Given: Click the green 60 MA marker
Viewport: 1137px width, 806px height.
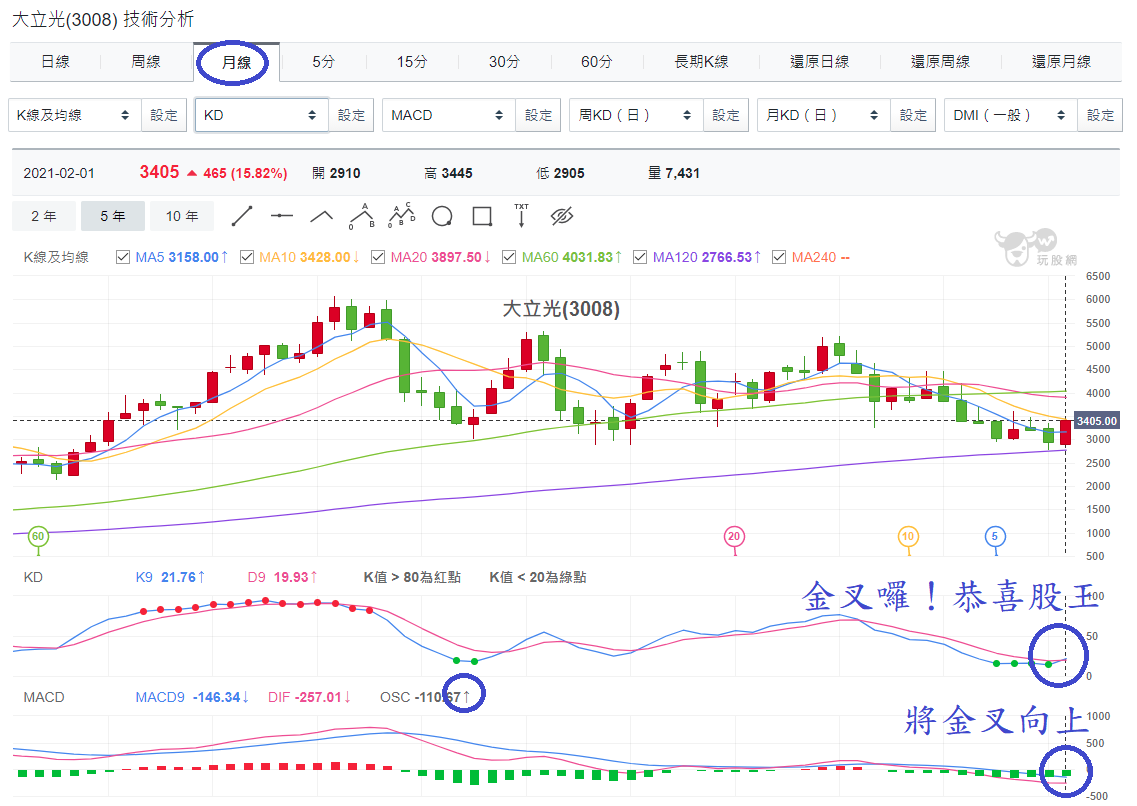Looking at the screenshot, I should 38,536.
